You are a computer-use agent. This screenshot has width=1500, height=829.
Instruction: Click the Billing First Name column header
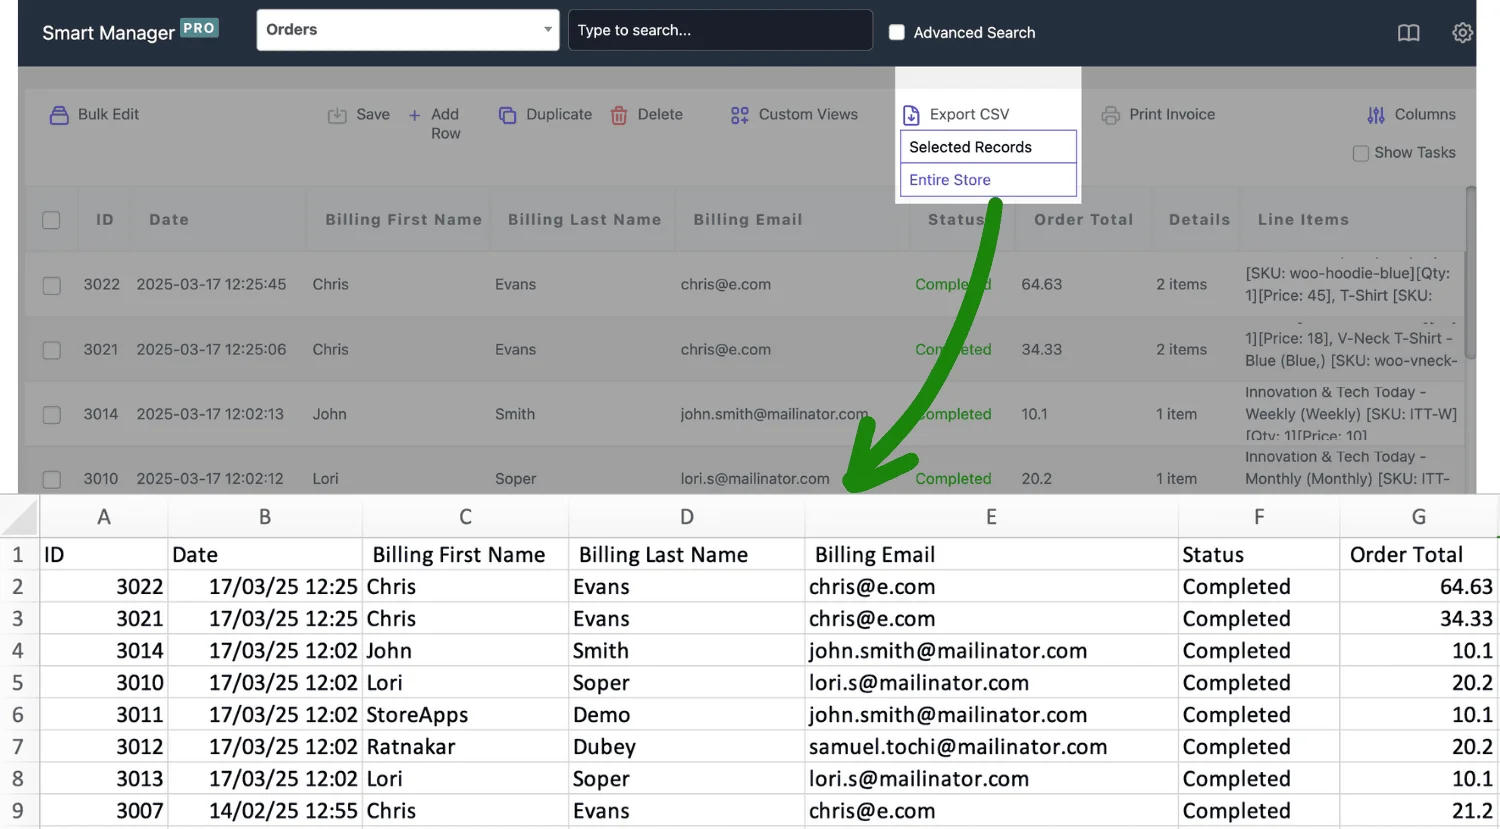[x=403, y=220]
